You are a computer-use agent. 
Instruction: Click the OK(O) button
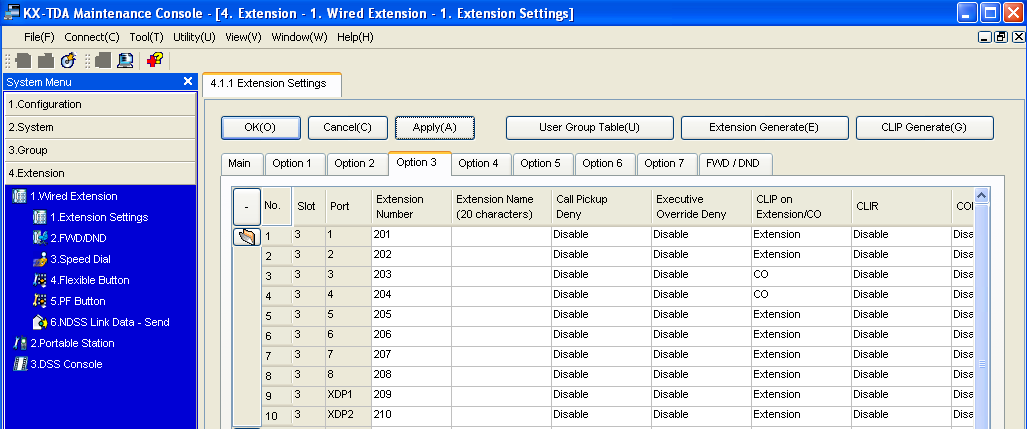coord(261,128)
